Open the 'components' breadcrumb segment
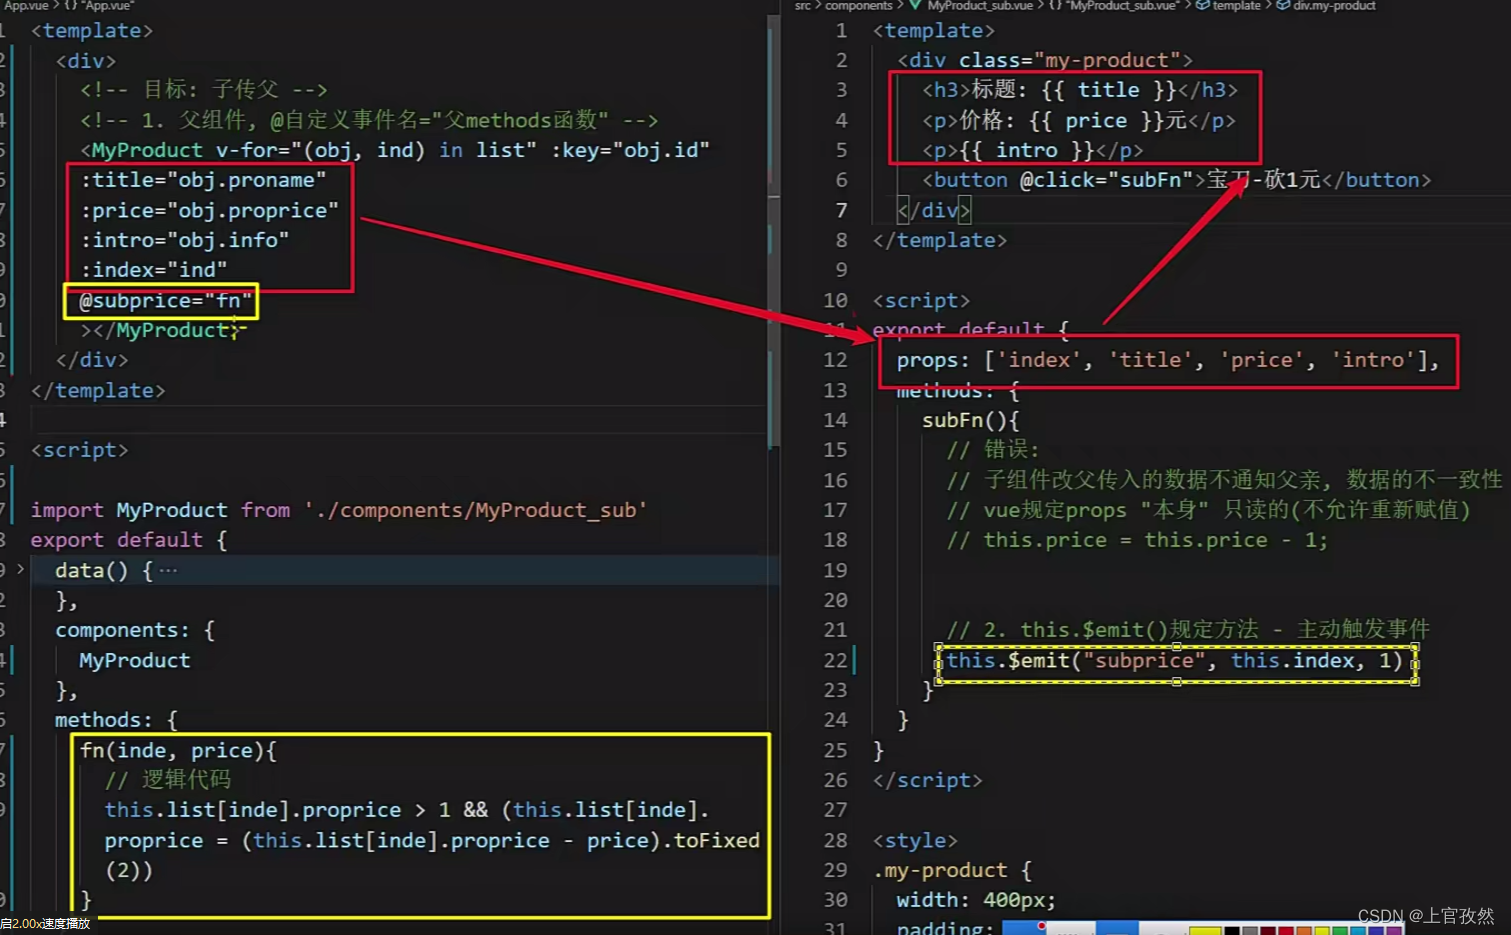The width and height of the screenshot is (1511, 935). pyautogui.click(x=858, y=5)
